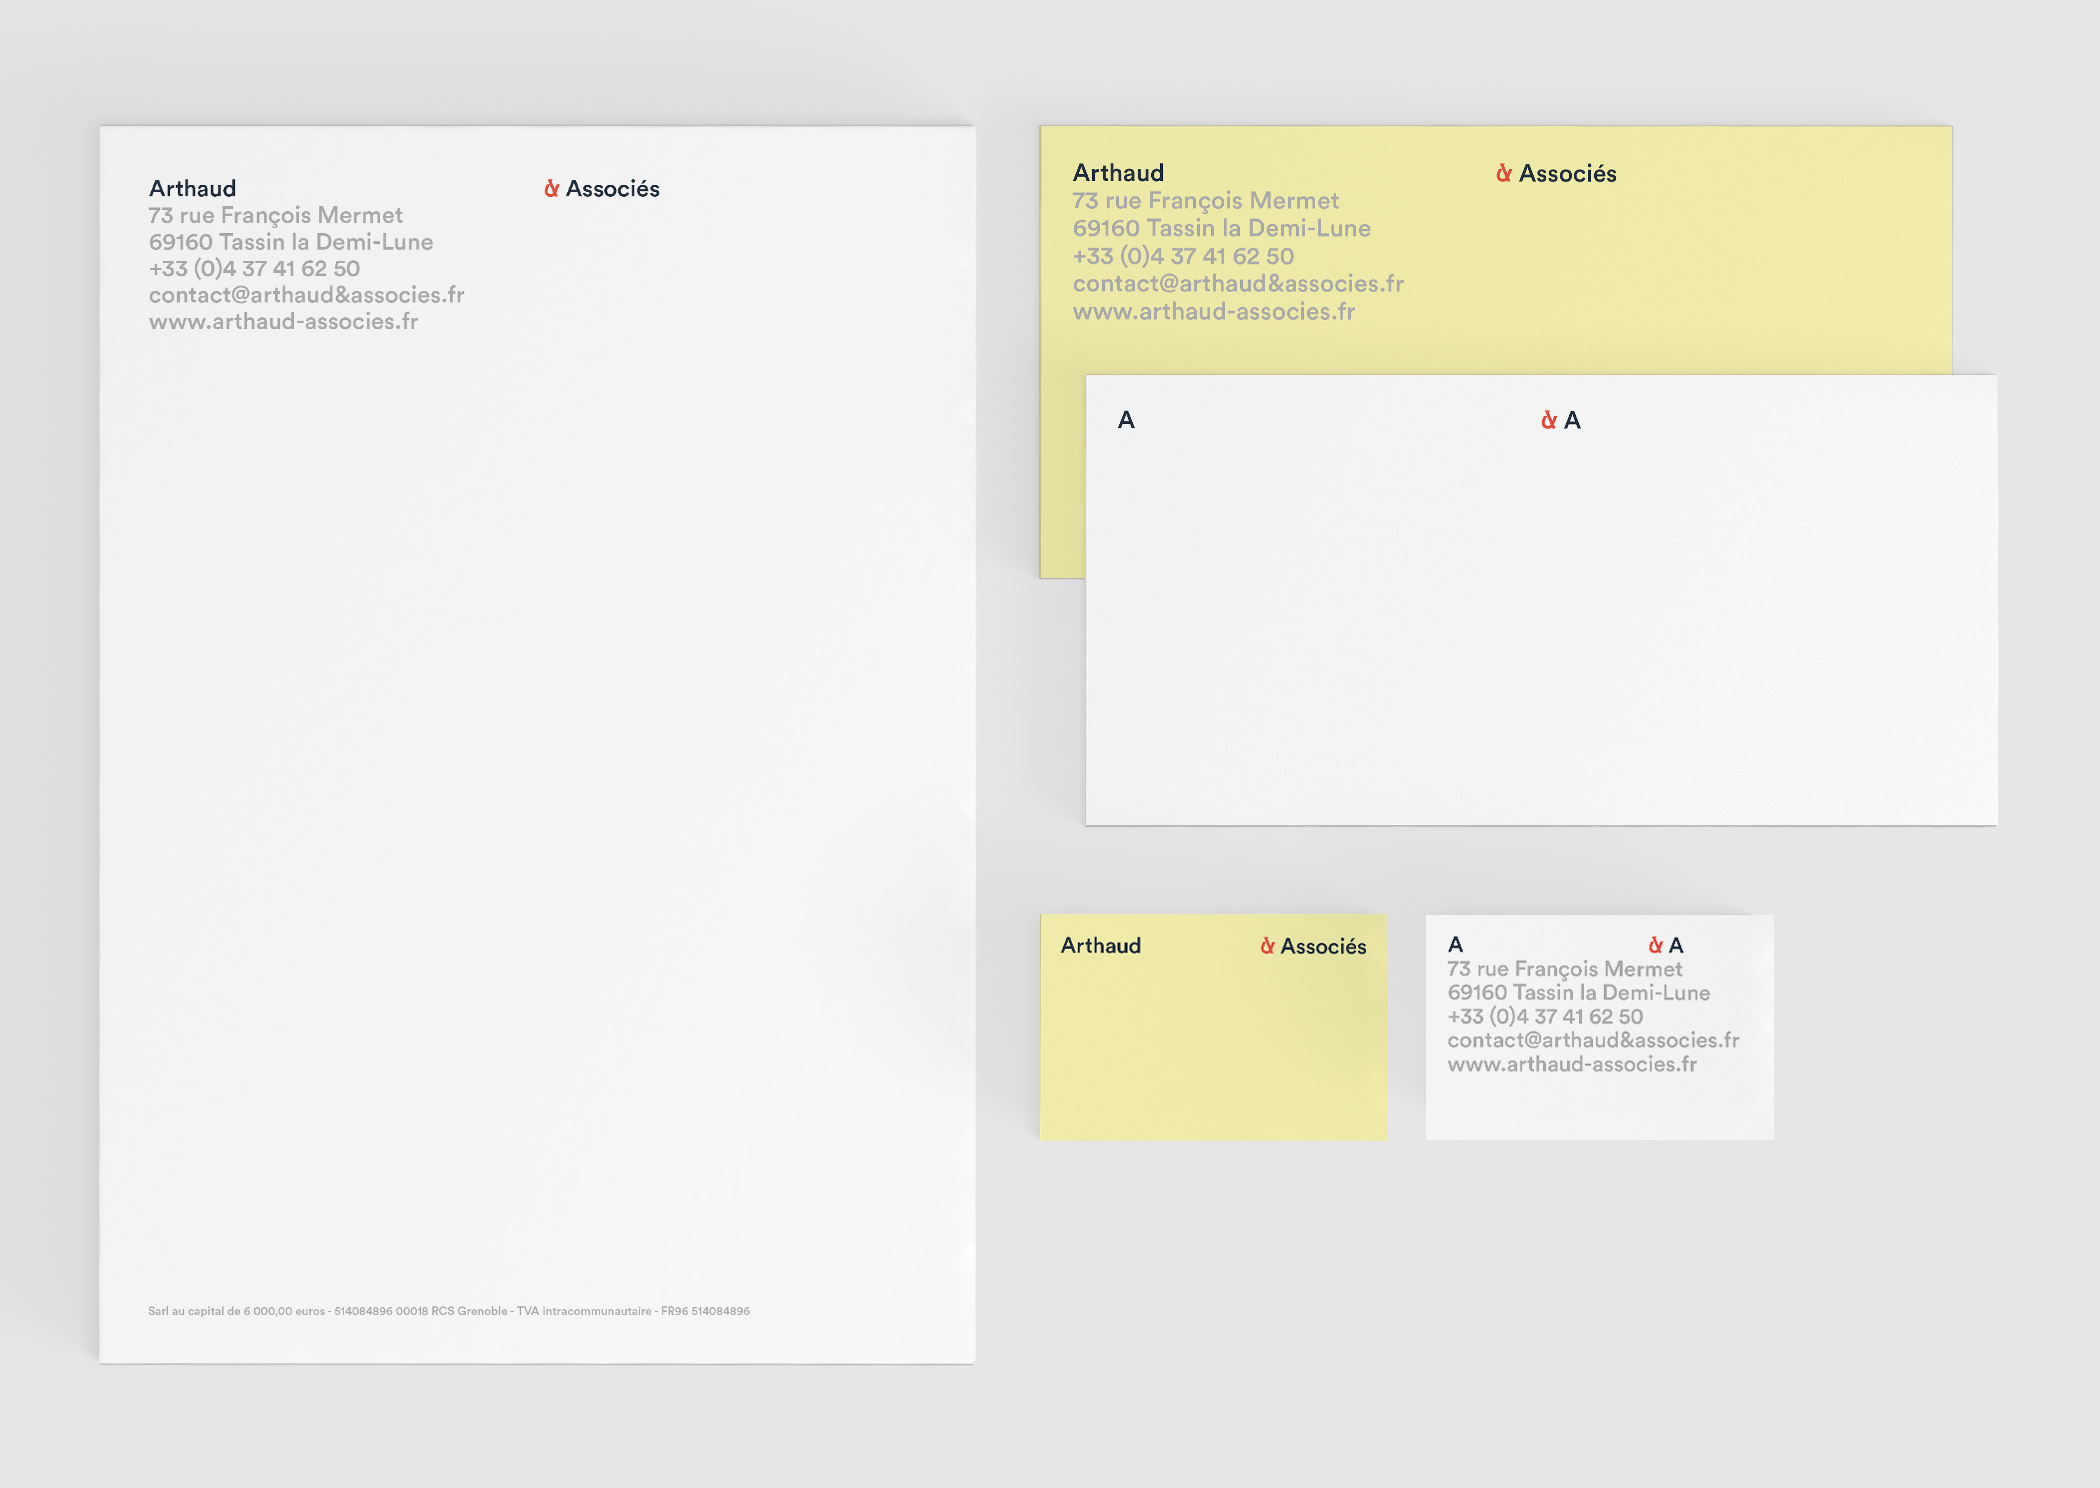Click the phone number on the letterhead
Image resolution: width=2100 pixels, height=1488 pixels.
(x=254, y=269)
